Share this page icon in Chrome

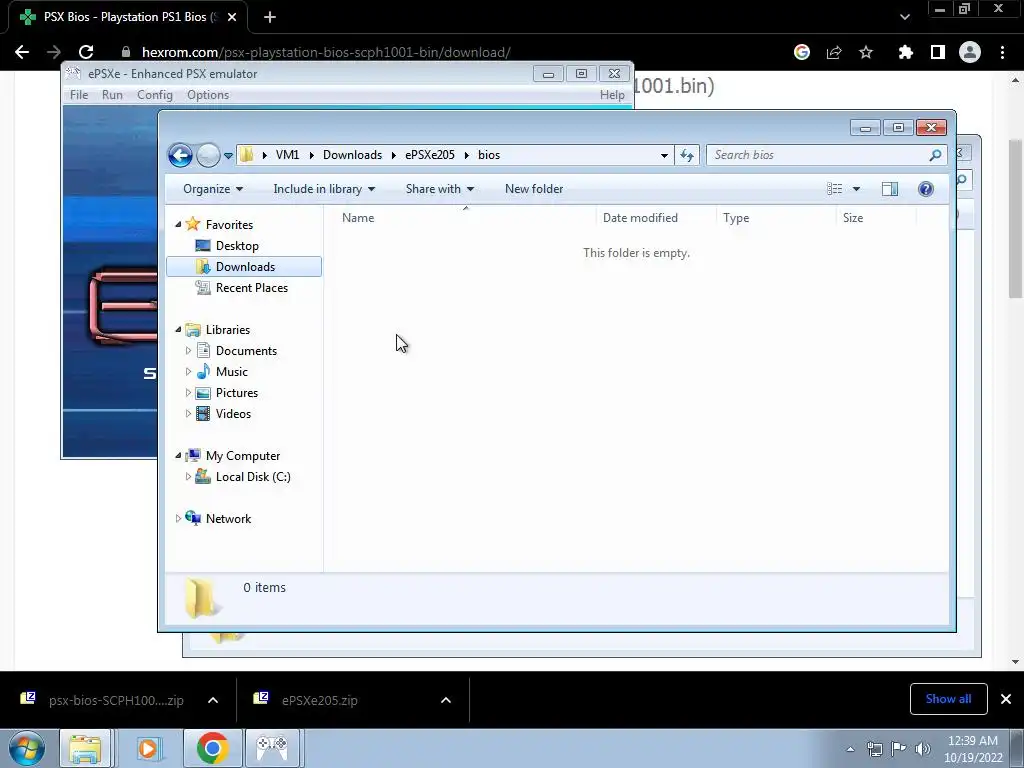834,52
